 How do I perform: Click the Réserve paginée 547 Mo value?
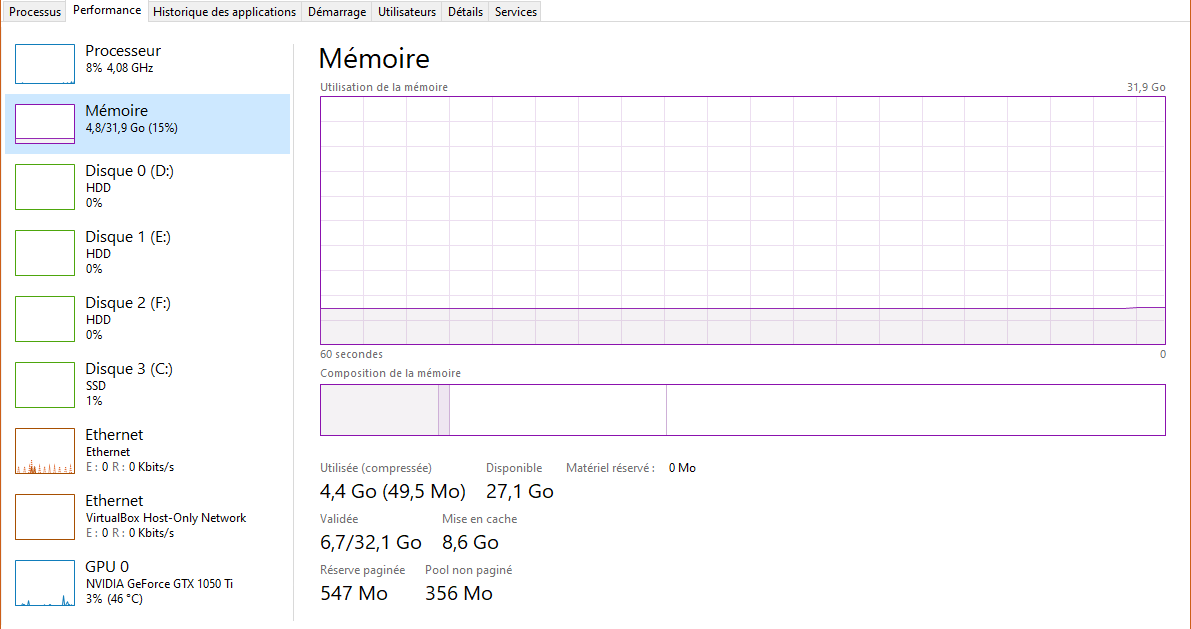tap(354, 593)
